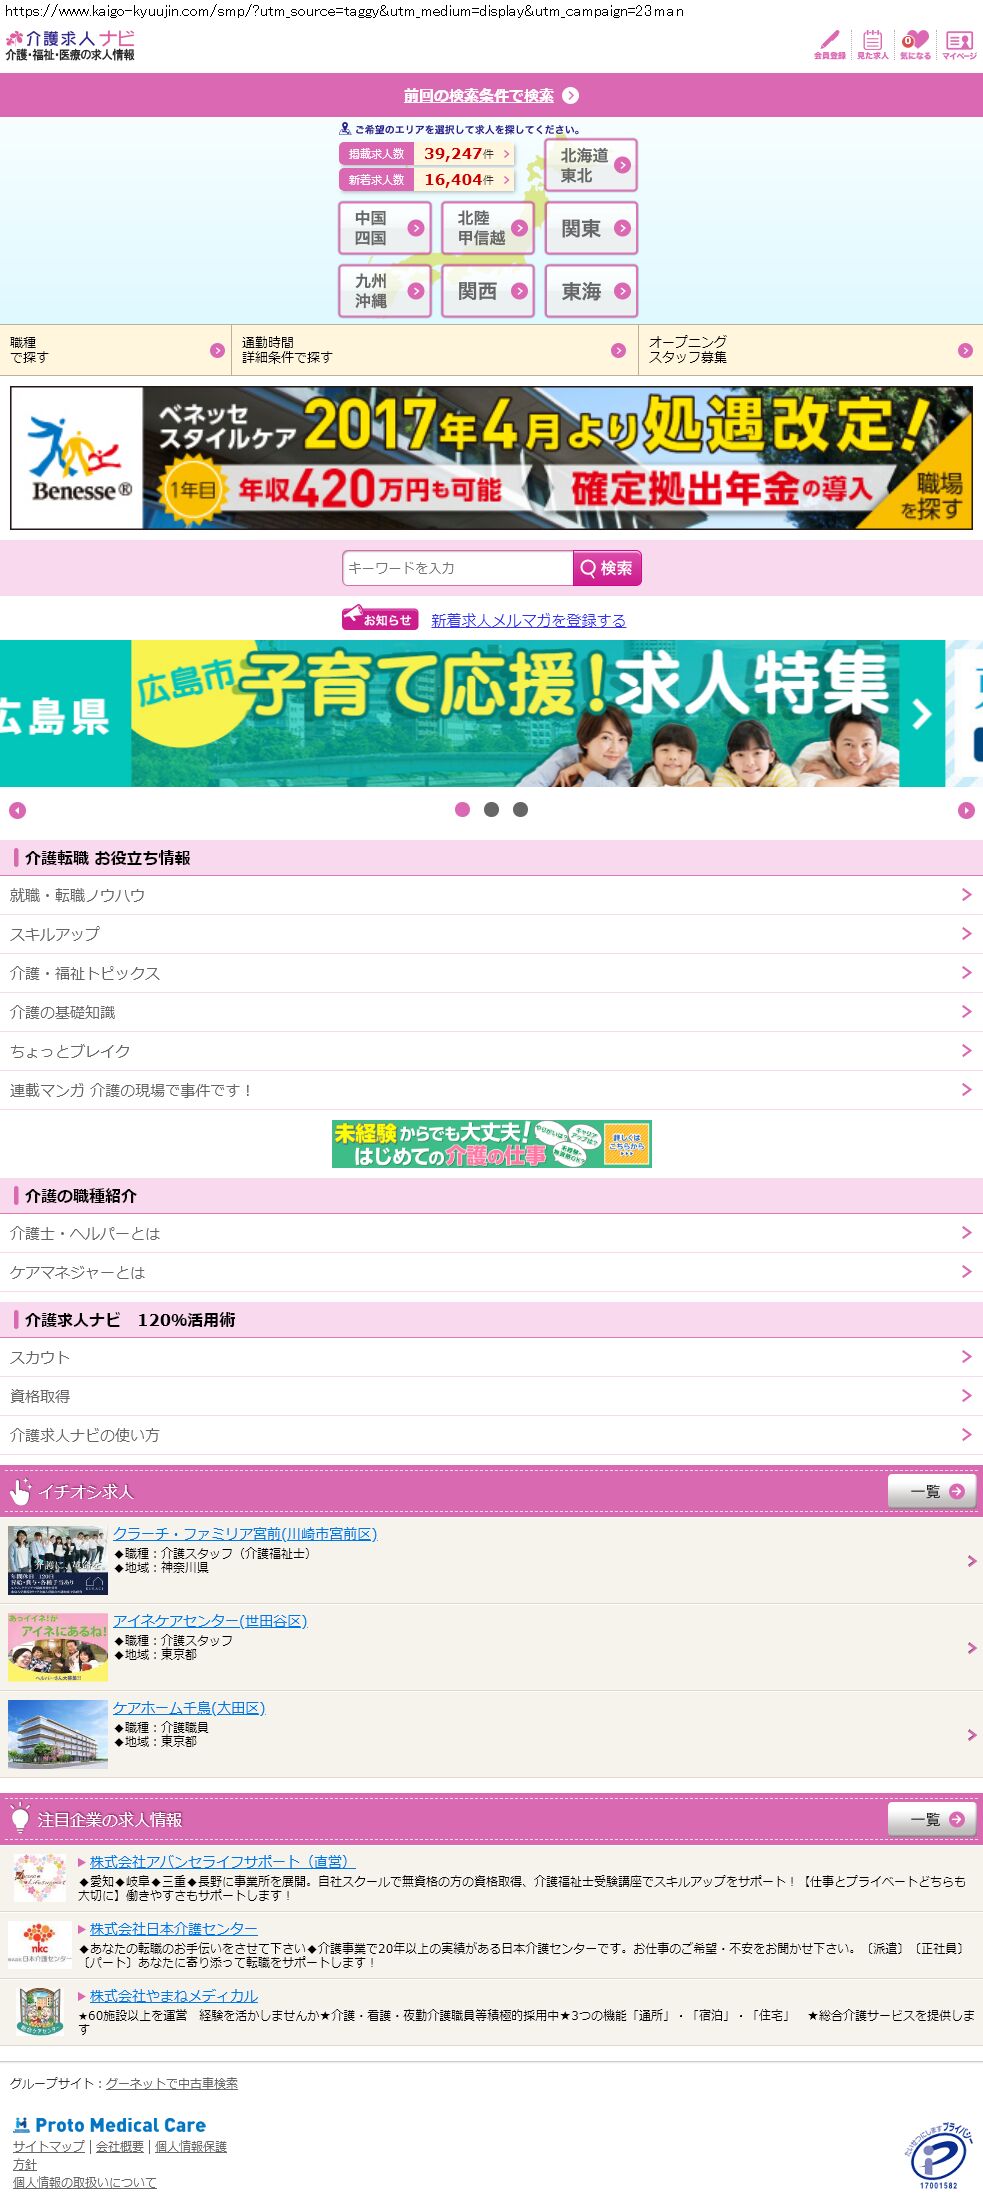This screenshot has height=2202, width=983.
Task: Expand 介護の基礎知識 row
Action: [491, 1012]
